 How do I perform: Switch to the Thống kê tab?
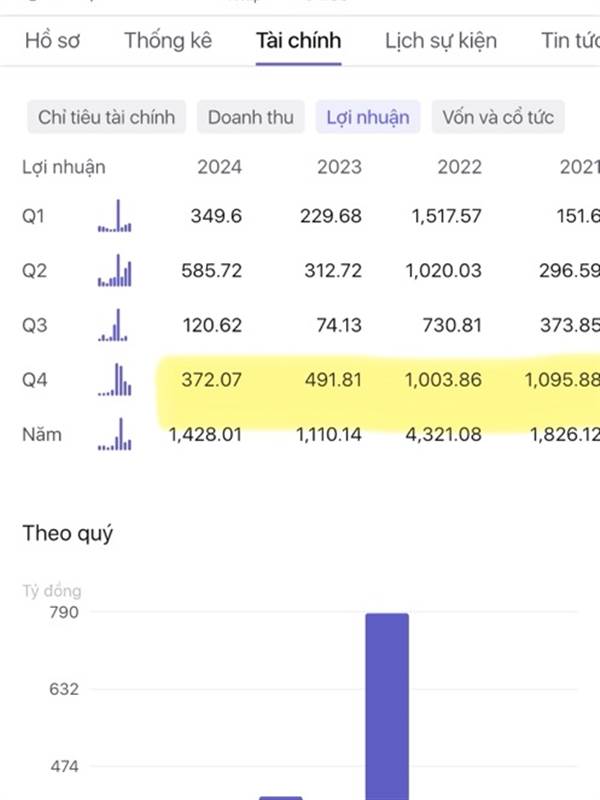coord(167,41)
